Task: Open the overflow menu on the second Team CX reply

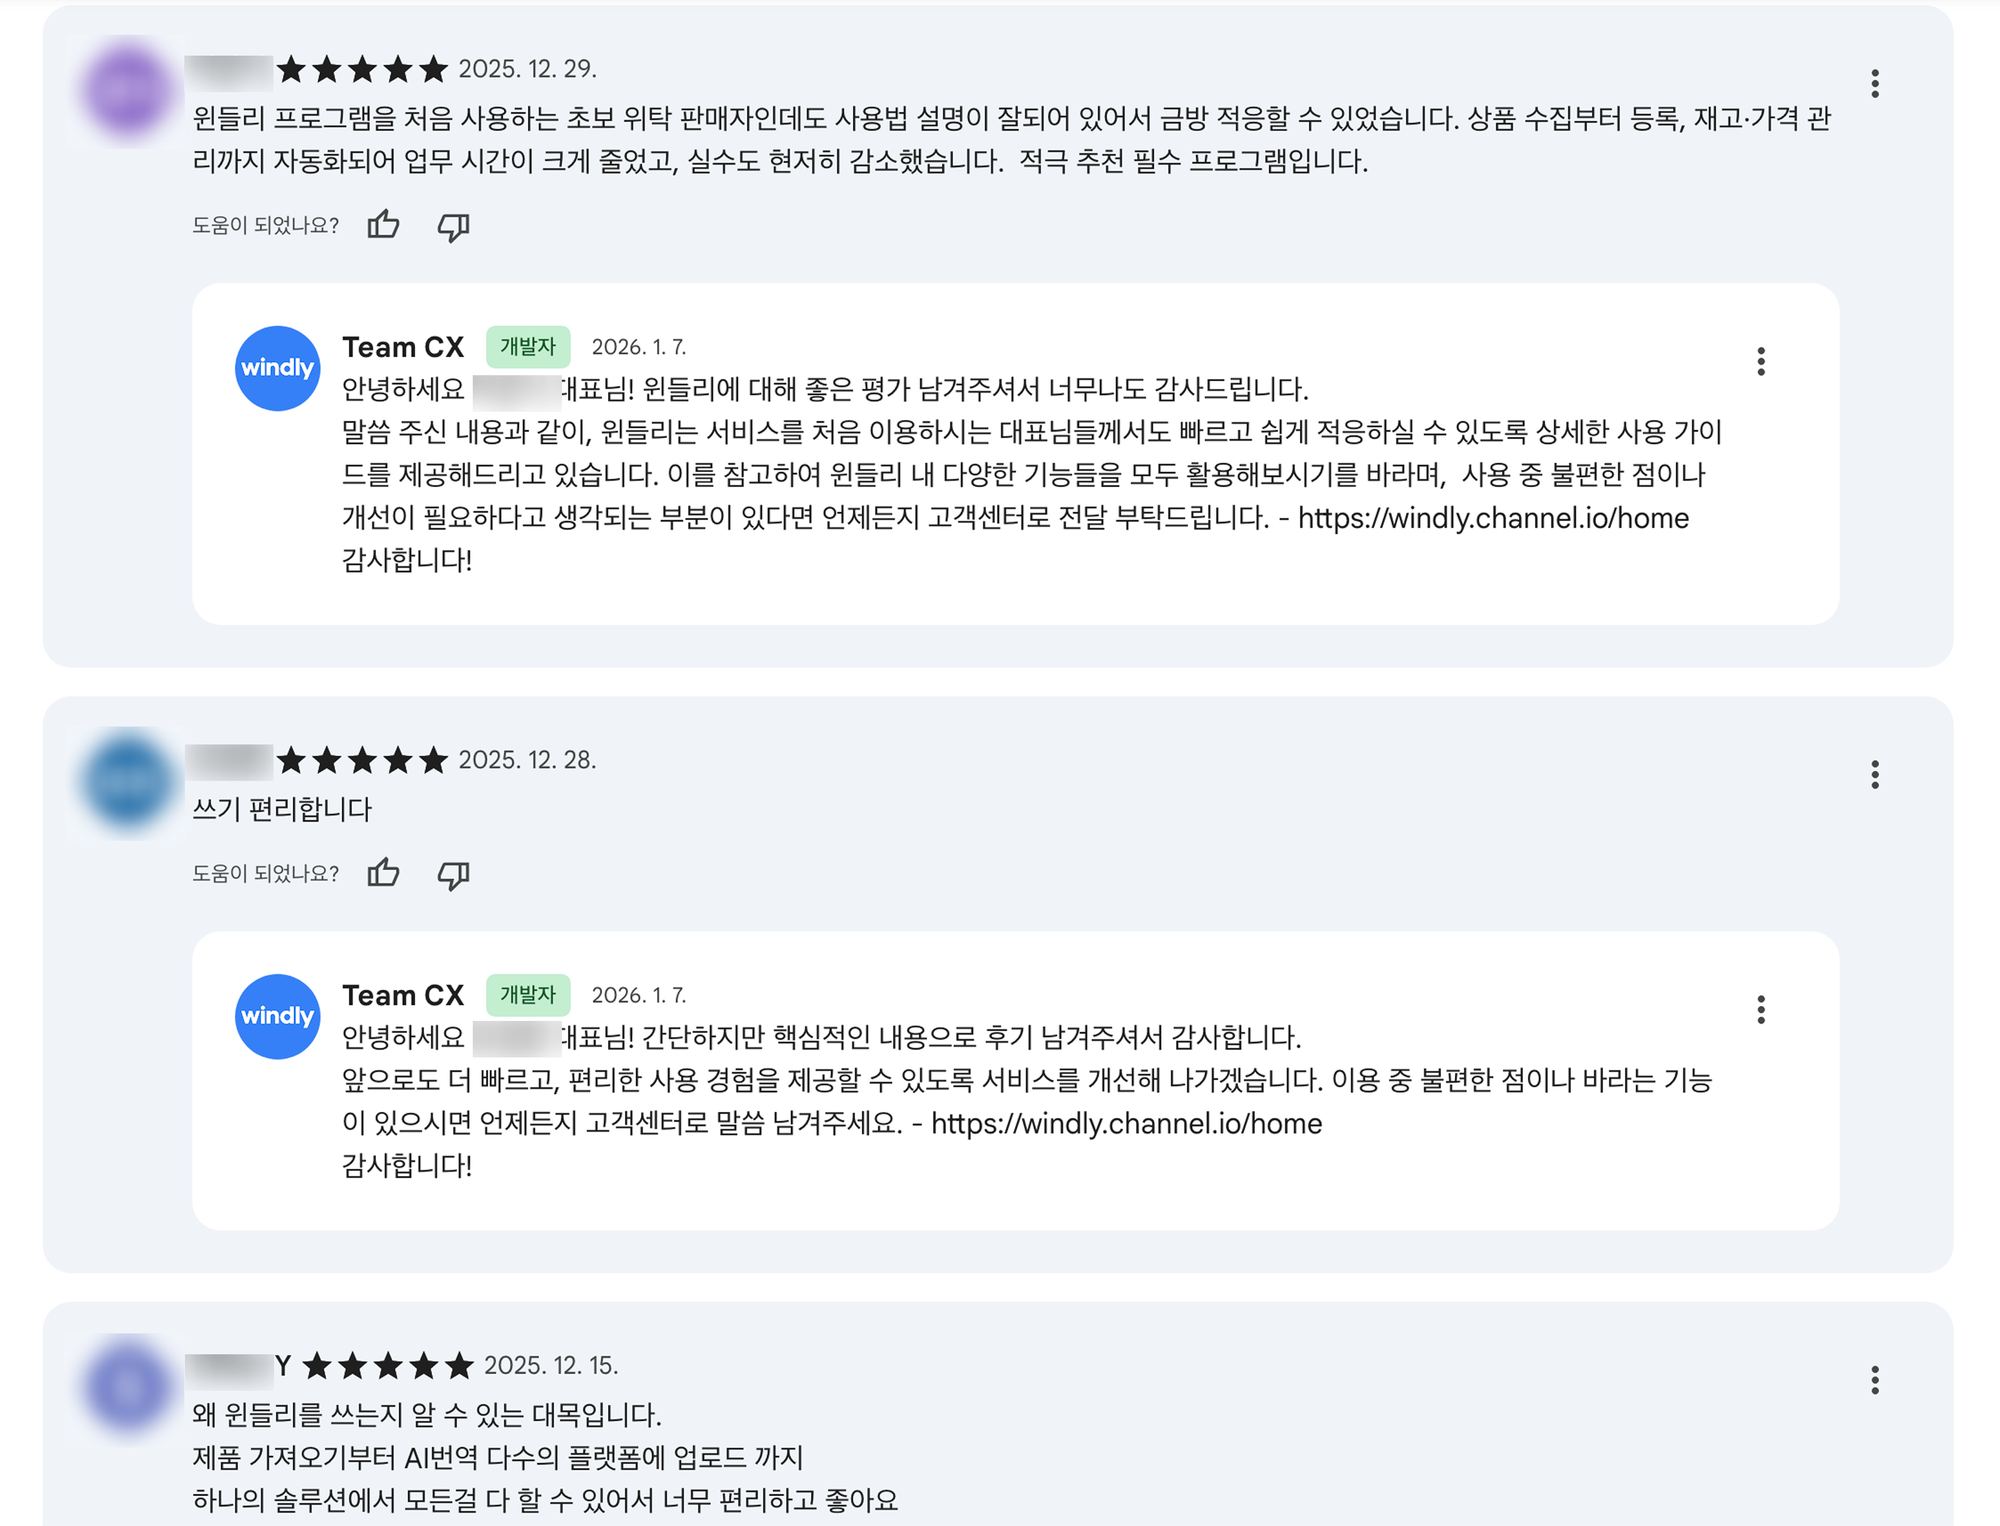Action: pos(1761,1010)
